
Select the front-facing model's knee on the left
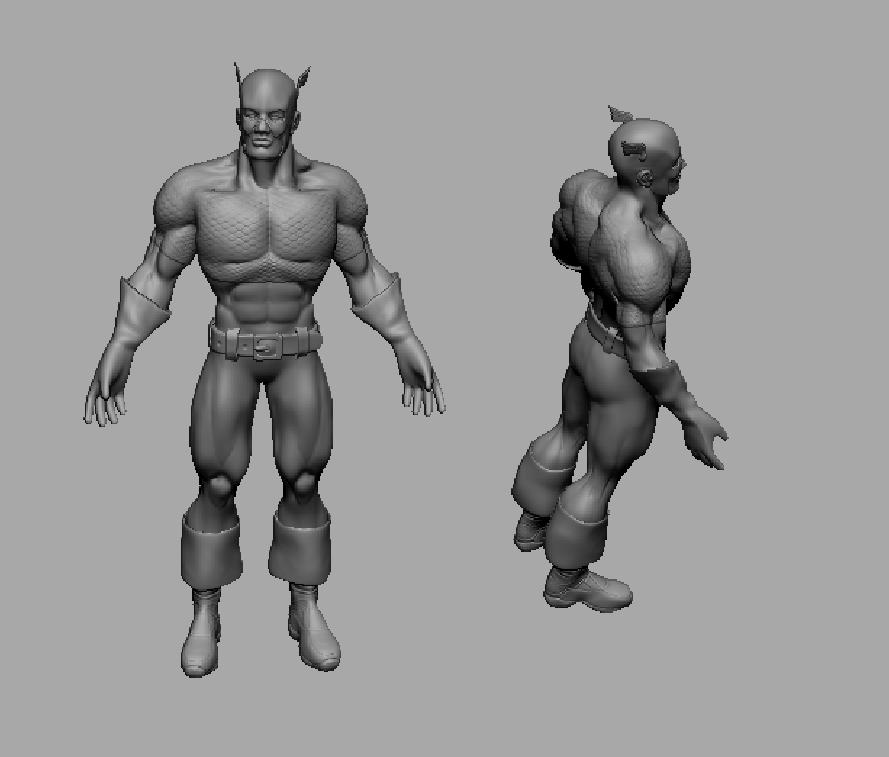(218, 488)
